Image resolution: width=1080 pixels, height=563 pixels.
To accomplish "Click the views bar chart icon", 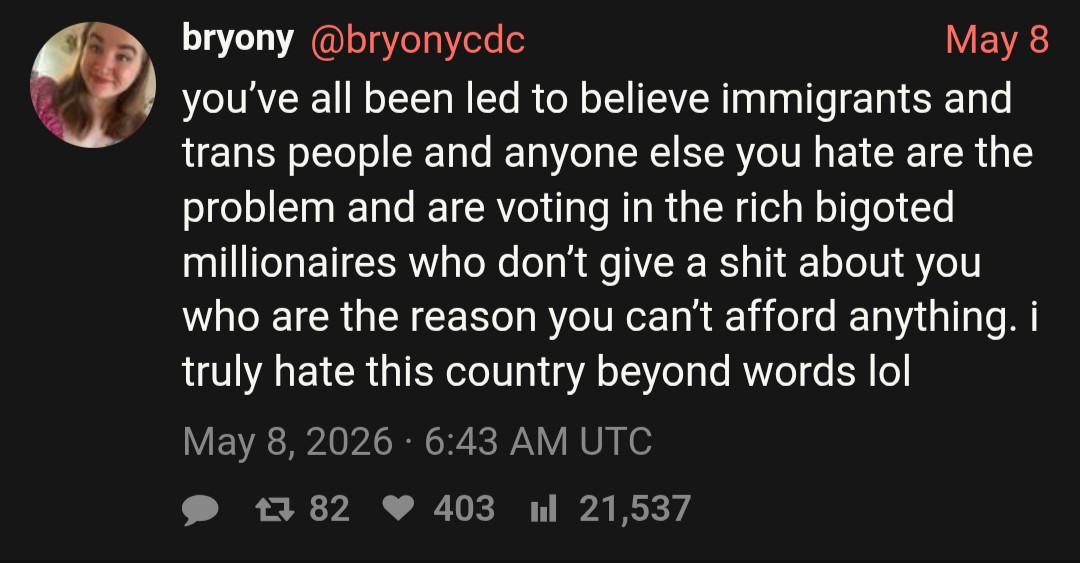I will (543, 511).
